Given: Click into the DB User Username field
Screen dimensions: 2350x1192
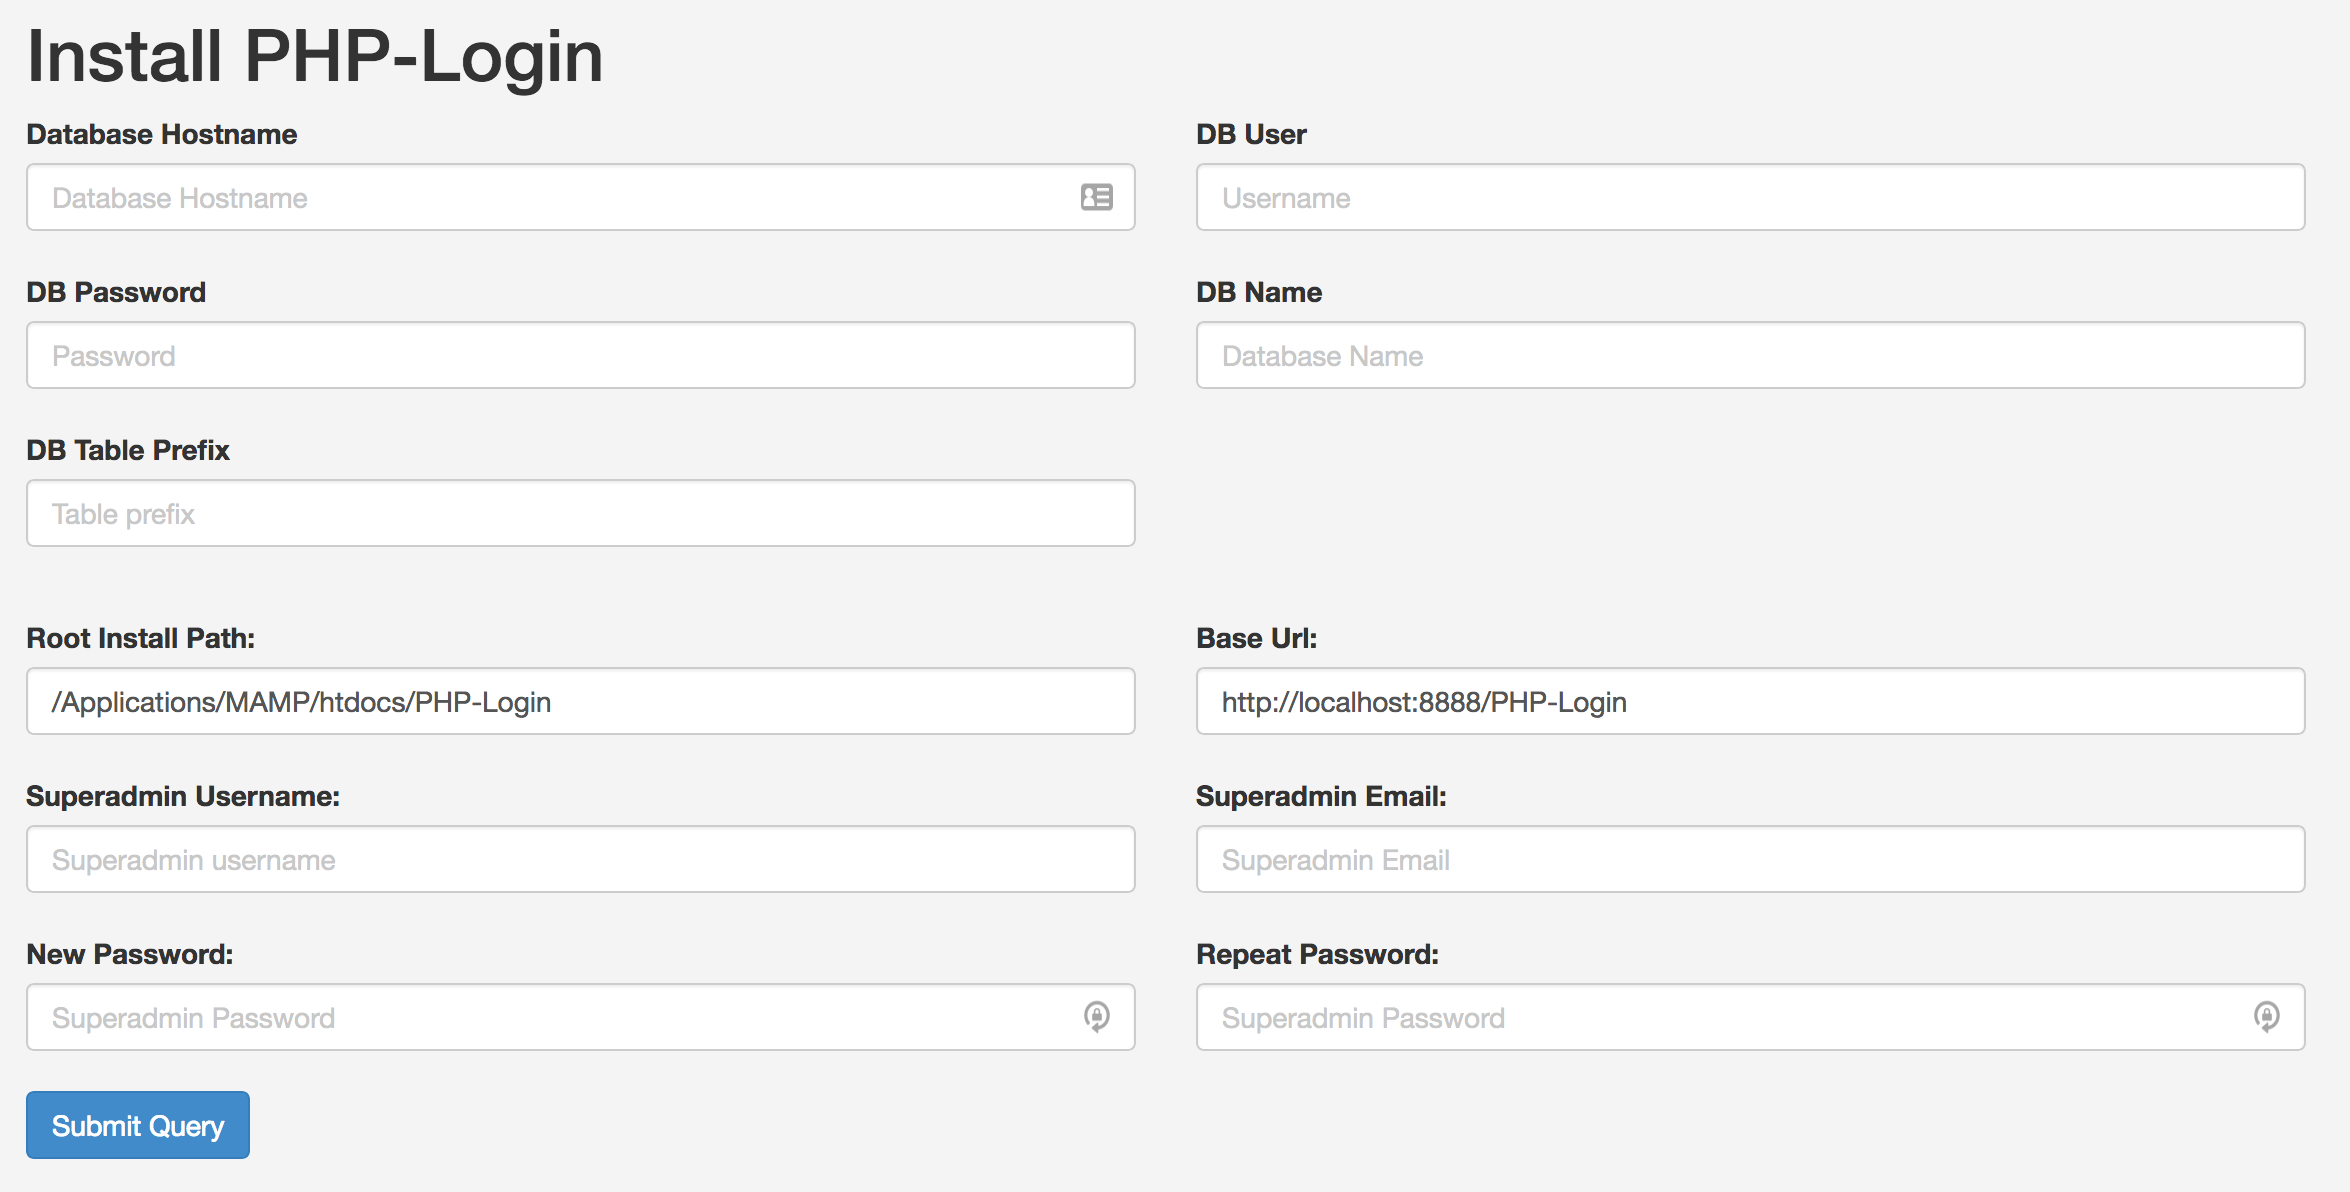Looking at the screenshot, I should (1750, 197).
